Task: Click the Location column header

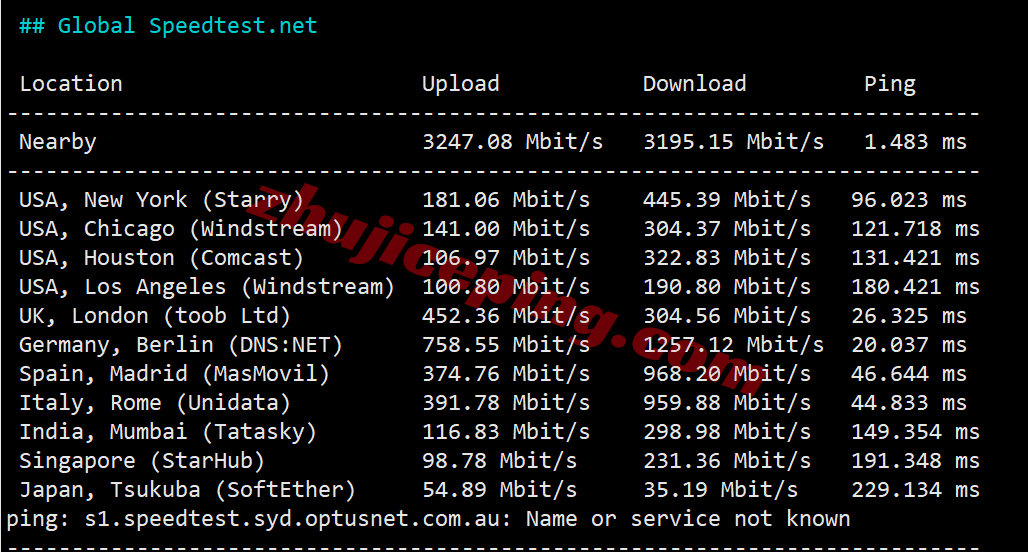Action: [71, 84]
